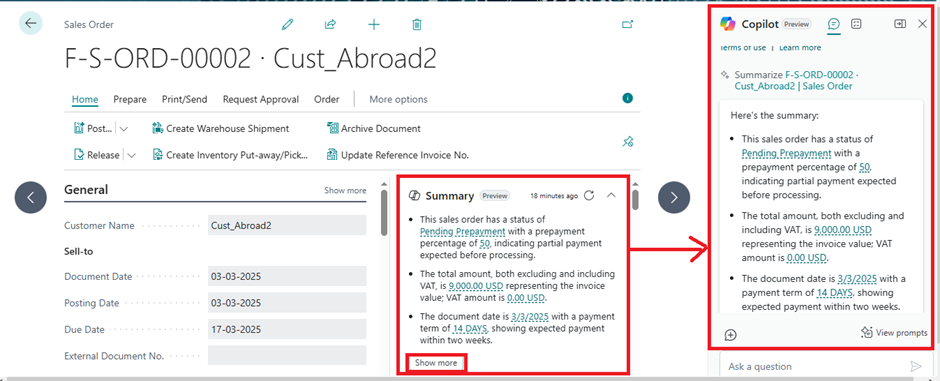Go to next record arrow
940x381 pixels.
(674, 197)
